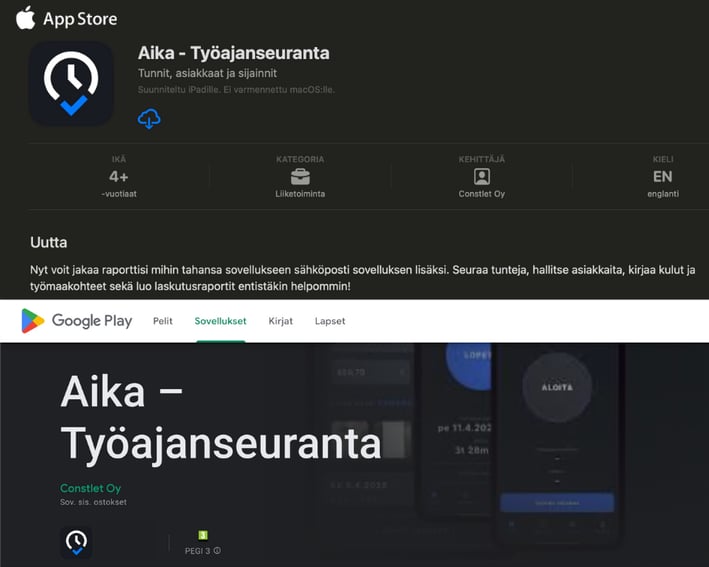Screen dimensions: 709x567
Task: Open the Pelit tab
Action: [x=163, y=321]
